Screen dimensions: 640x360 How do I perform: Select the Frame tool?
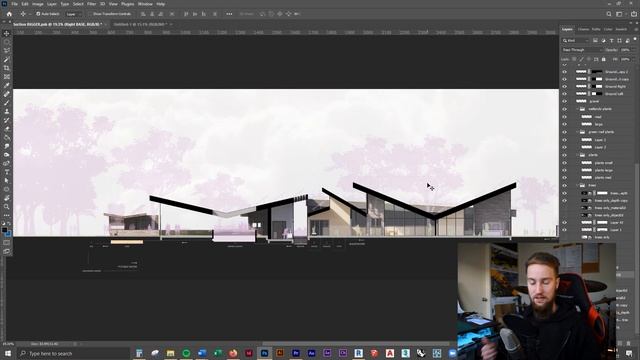7,77
